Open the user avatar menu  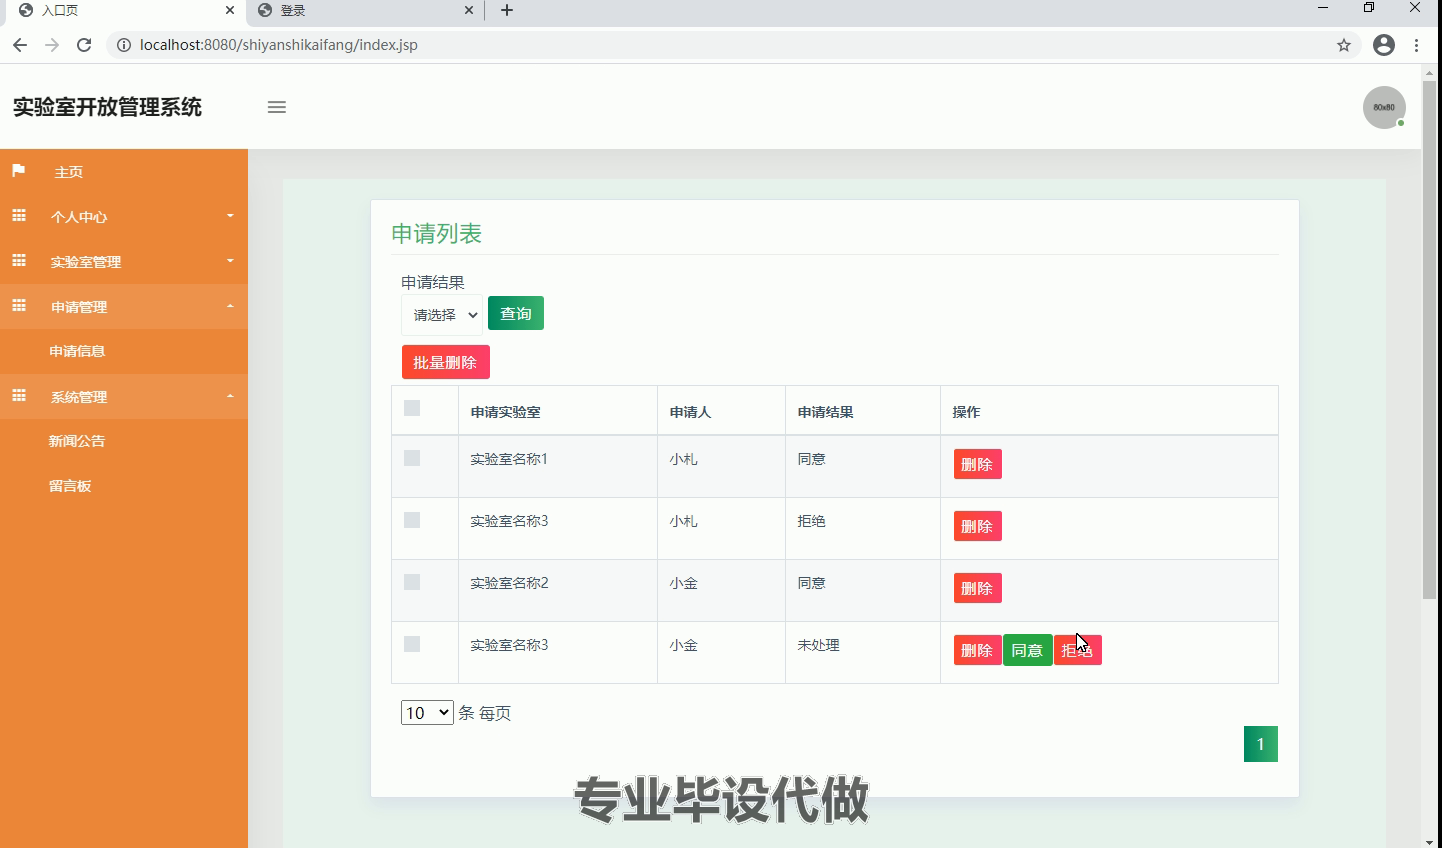pos(1384,107)
